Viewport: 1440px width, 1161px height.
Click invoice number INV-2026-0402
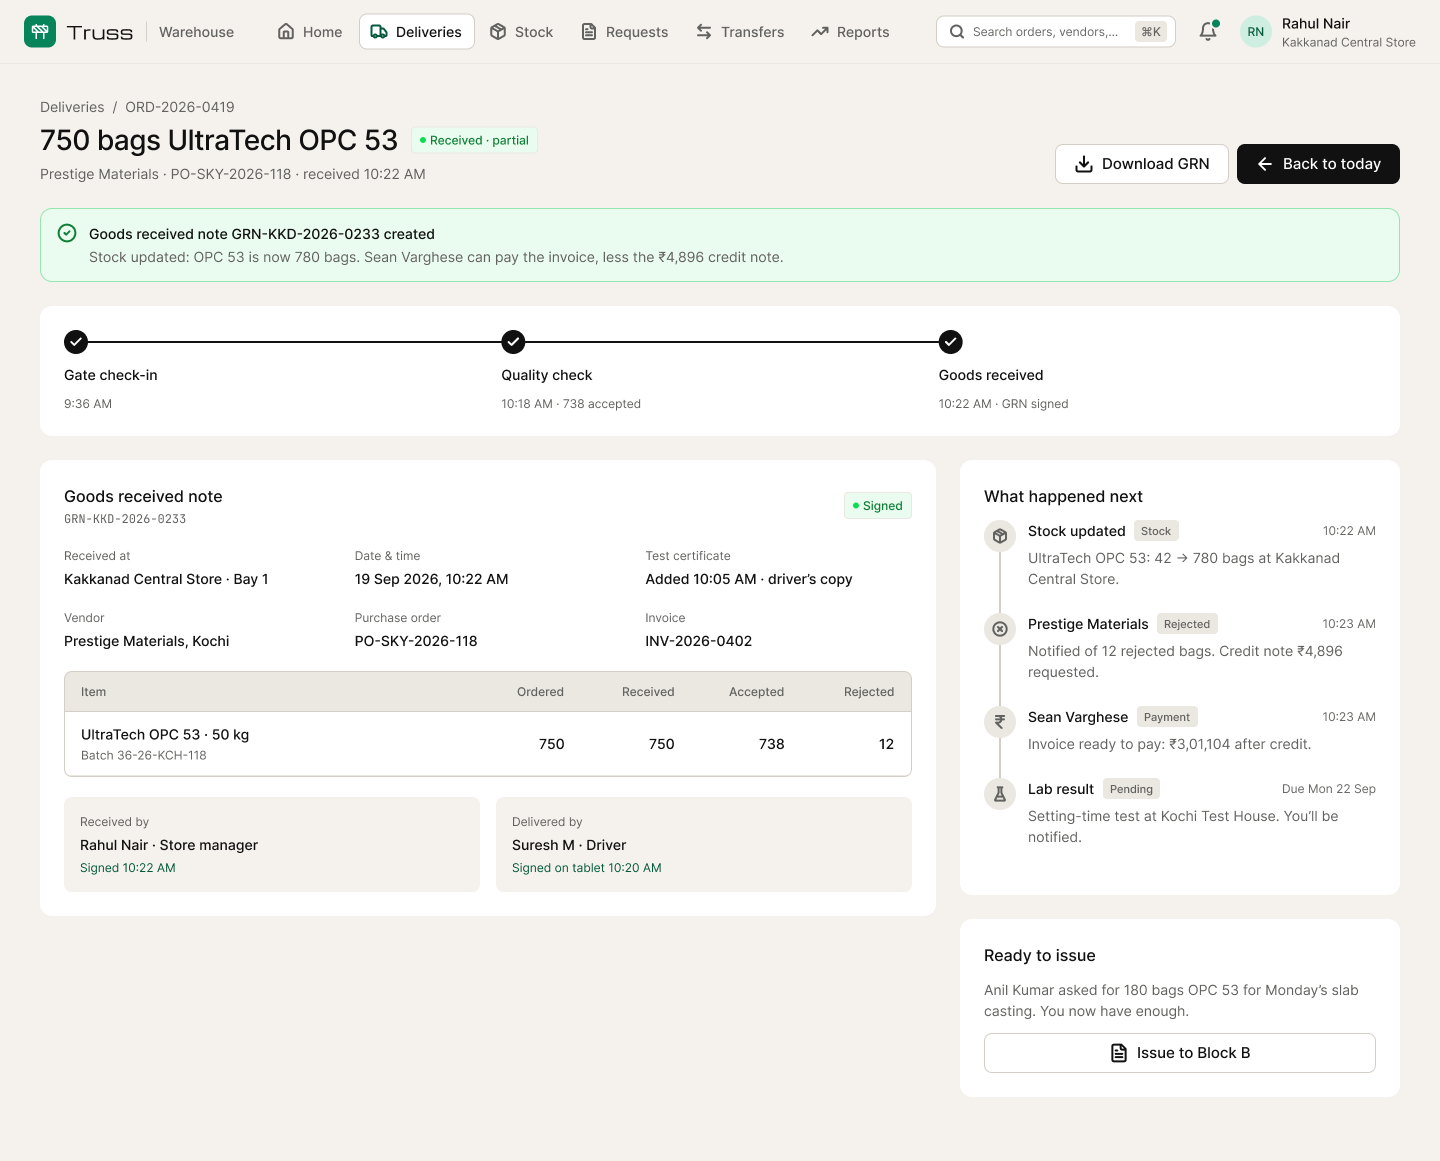[699, 641]
